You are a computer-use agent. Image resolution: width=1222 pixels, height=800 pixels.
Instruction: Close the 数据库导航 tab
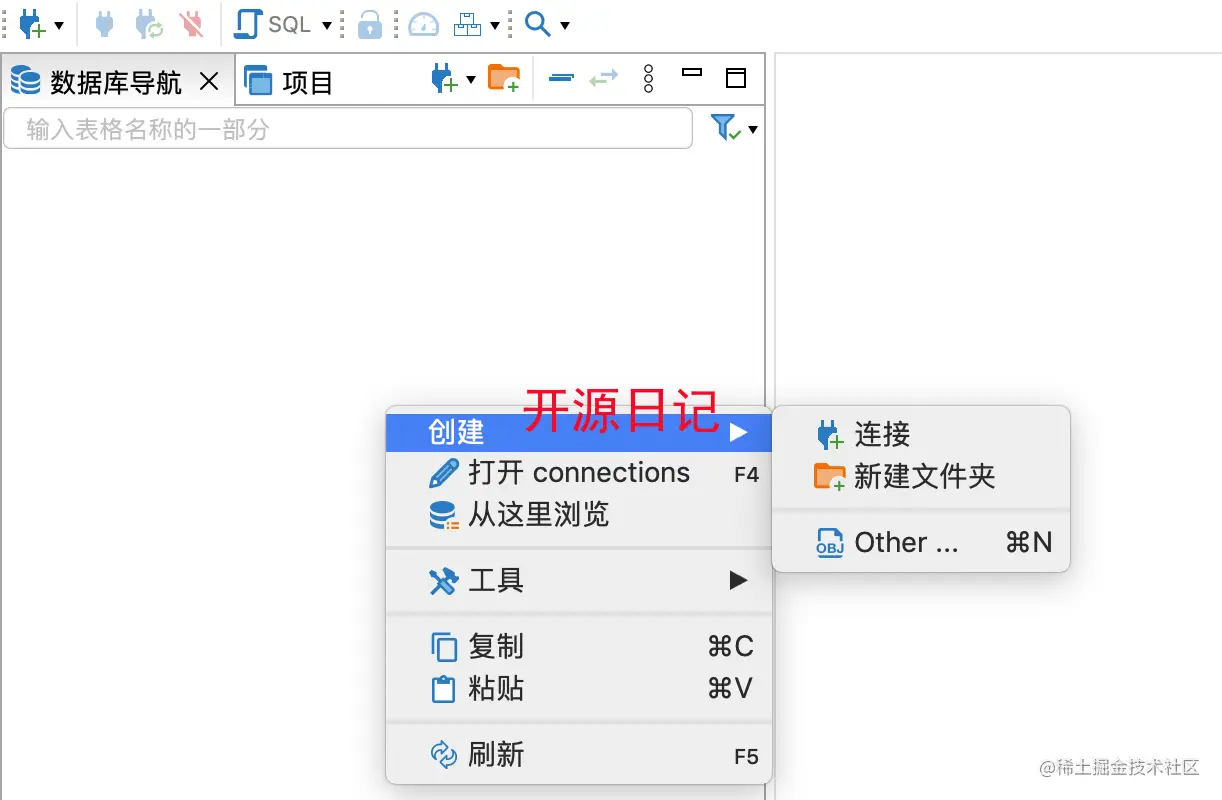tap(209, 82)
